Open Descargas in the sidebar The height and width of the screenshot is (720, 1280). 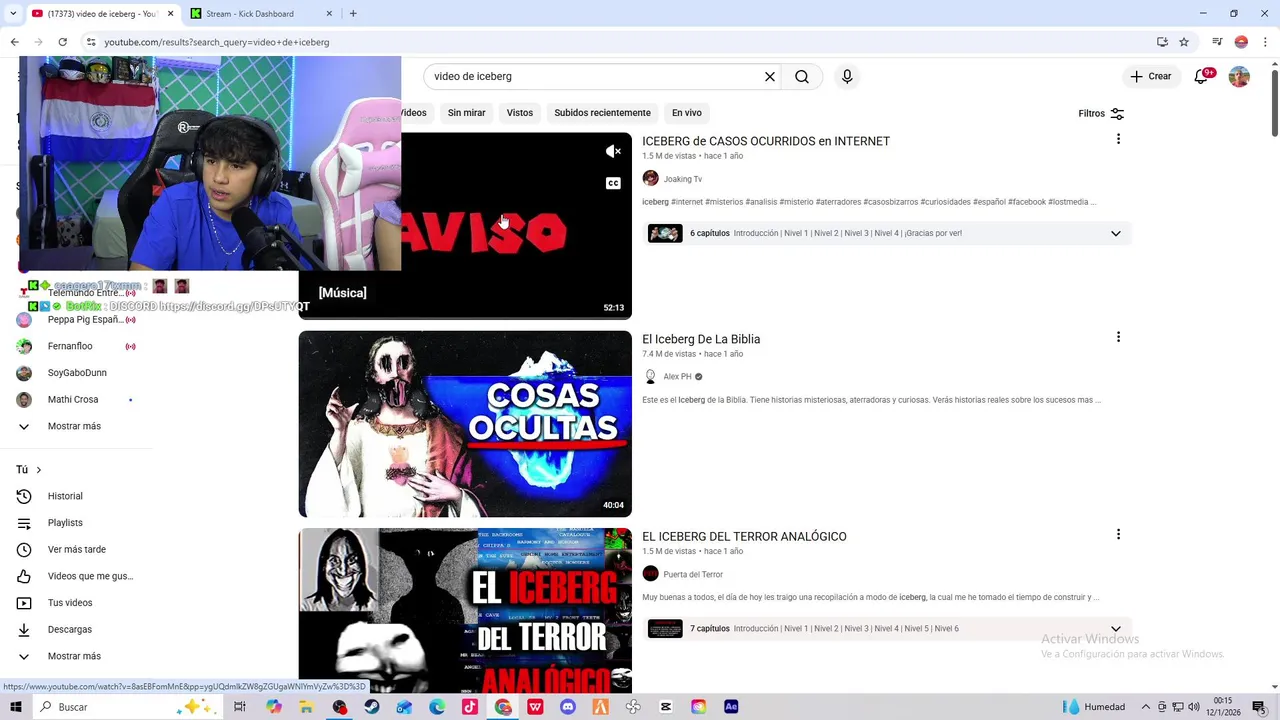[70, 630]
